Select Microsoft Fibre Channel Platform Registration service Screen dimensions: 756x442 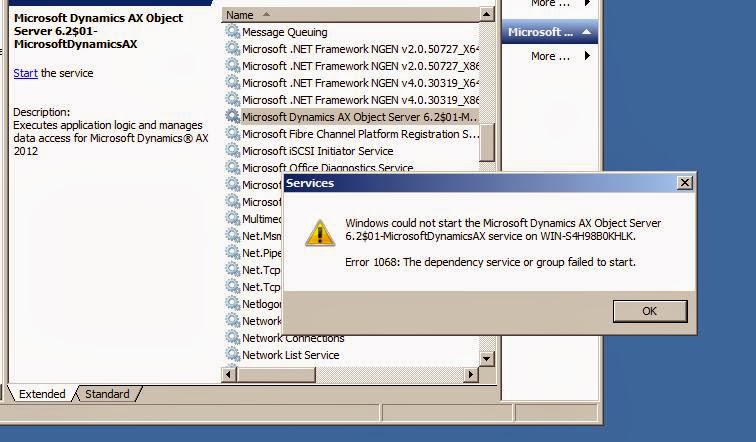point(360,134)
